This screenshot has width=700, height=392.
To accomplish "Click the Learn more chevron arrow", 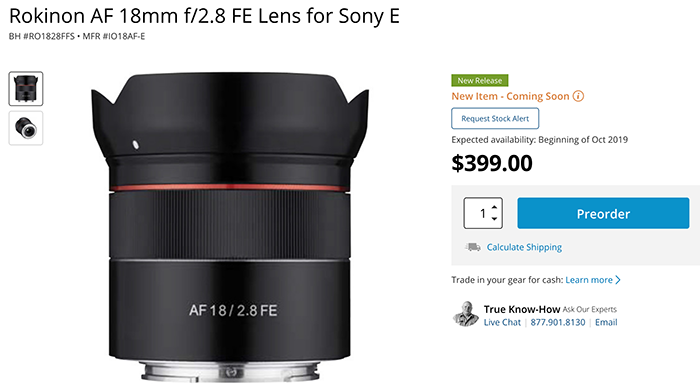I will coord(618,280).
